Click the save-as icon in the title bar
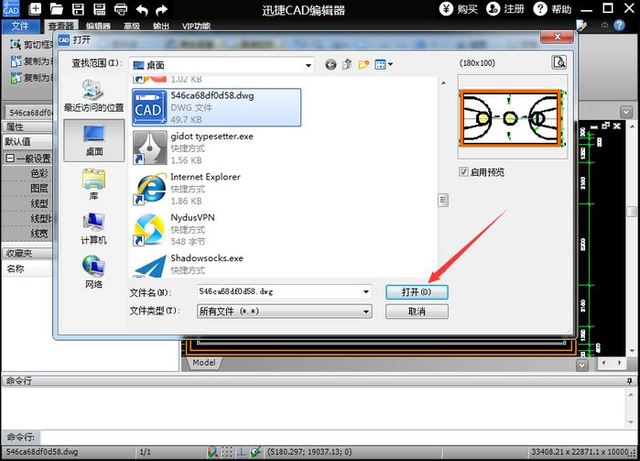This screenshot has width=640, height=461. [x=99, y=9]
